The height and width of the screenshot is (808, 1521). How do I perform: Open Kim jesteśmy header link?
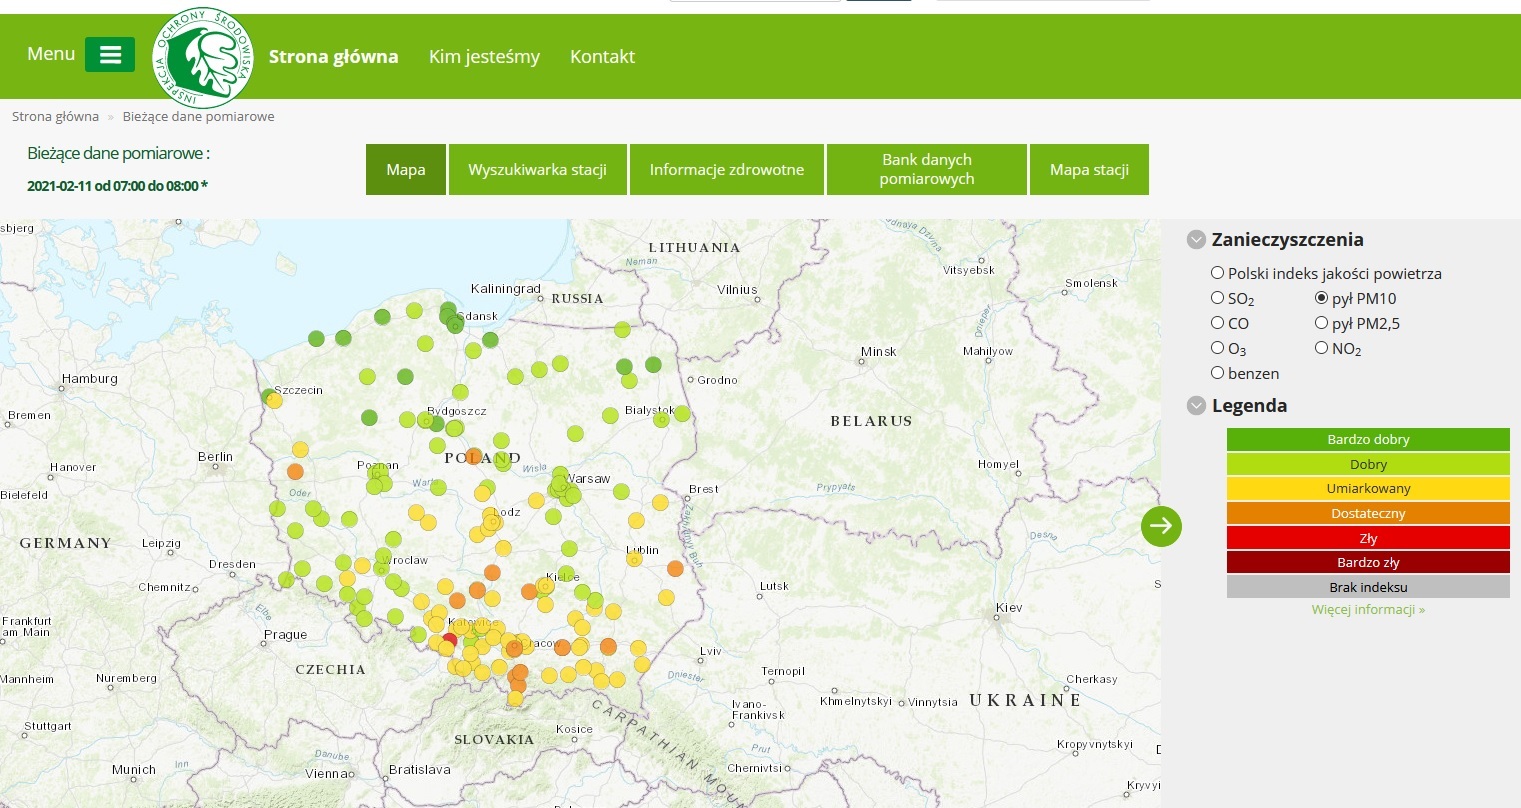tap(484, 57)
